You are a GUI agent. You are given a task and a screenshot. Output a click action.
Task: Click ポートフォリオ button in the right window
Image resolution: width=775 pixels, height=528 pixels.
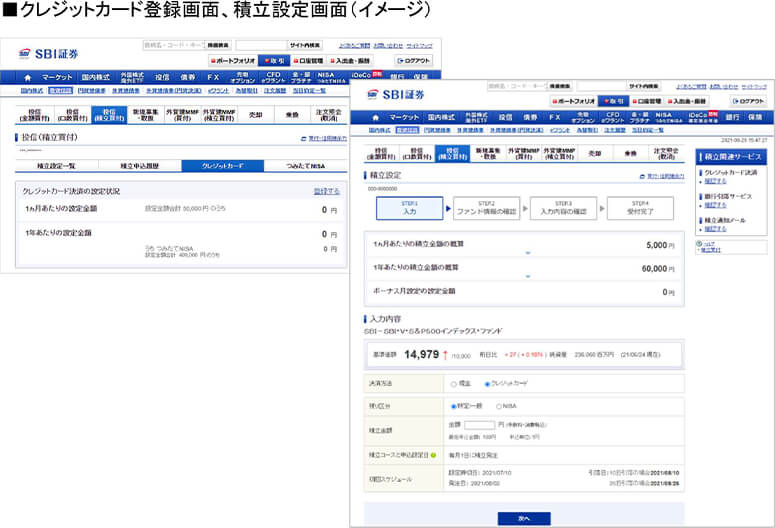coord(573,101)
